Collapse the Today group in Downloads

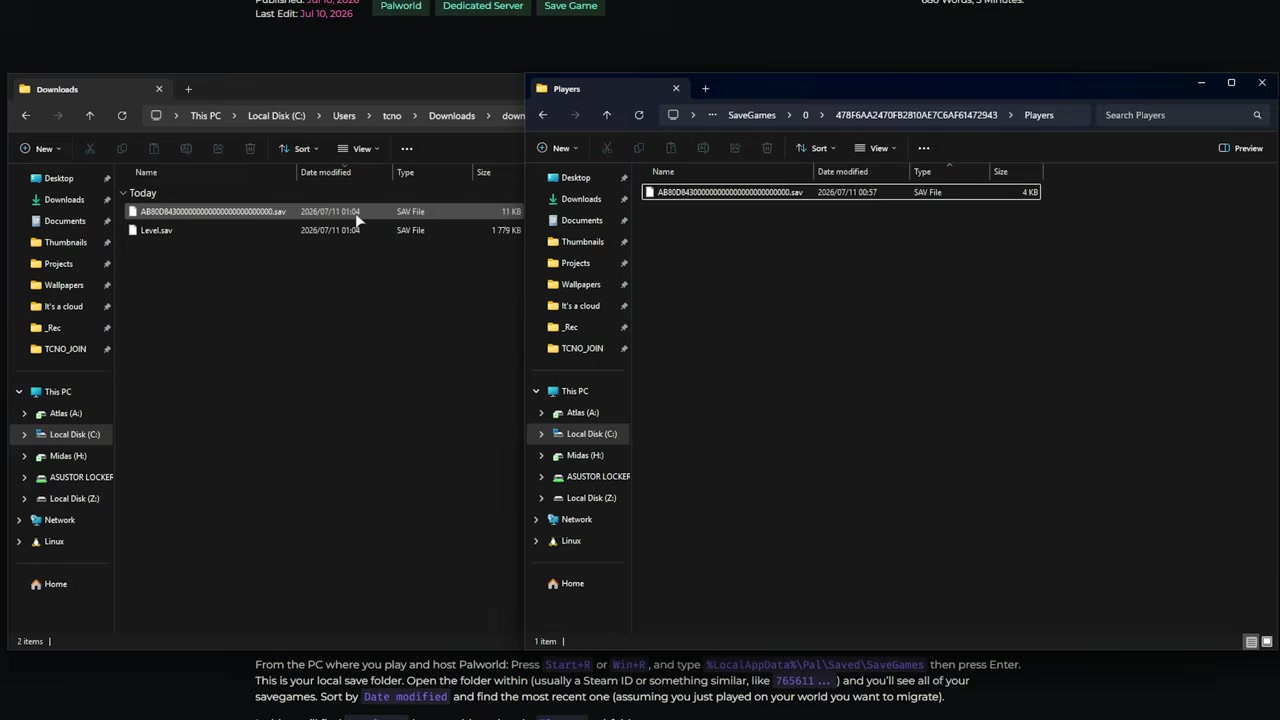[x=123, y=193]
